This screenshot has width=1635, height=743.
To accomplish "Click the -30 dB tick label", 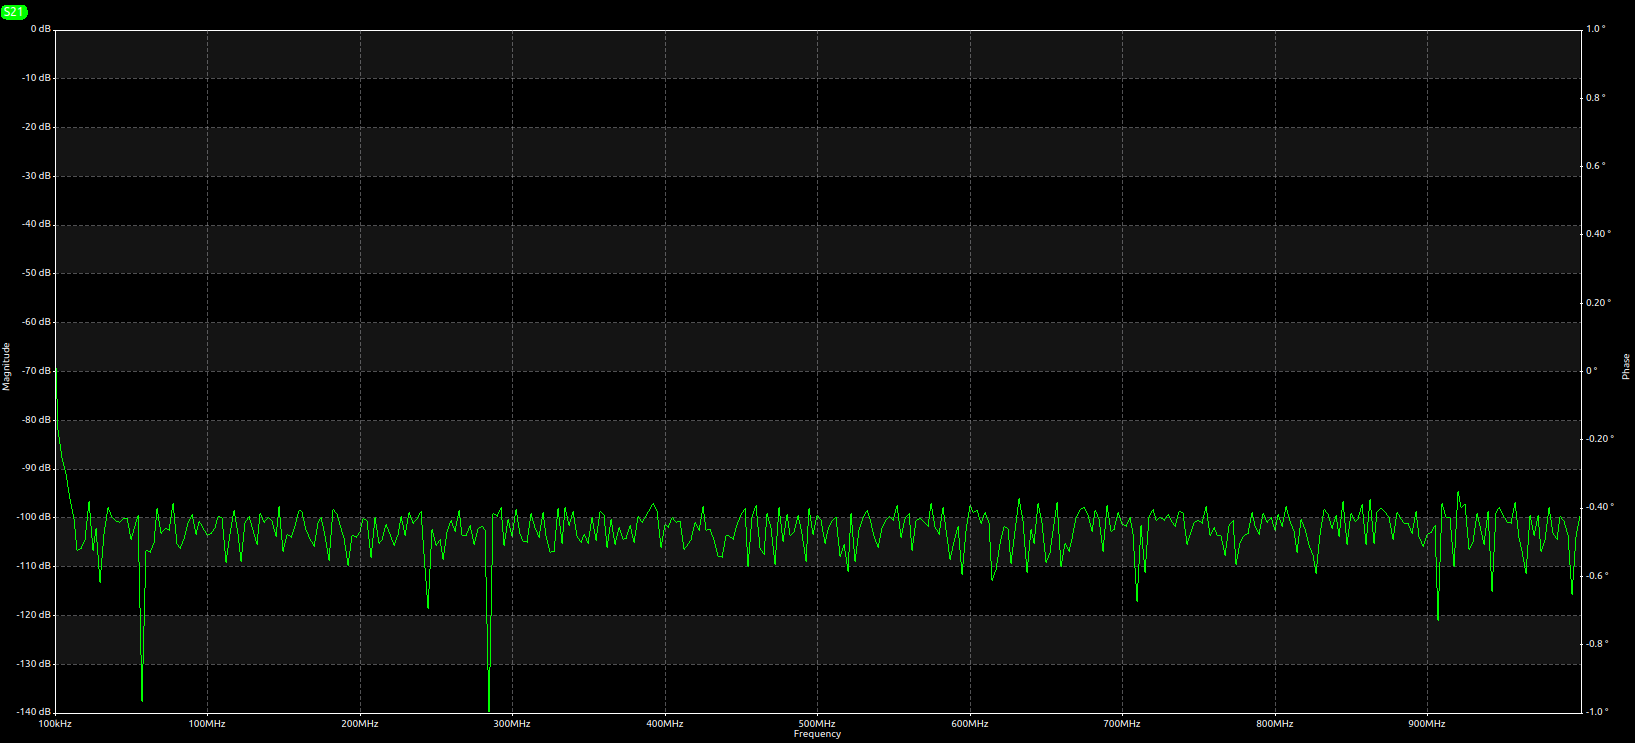I will pyautogui.click(x=37, y=176).
